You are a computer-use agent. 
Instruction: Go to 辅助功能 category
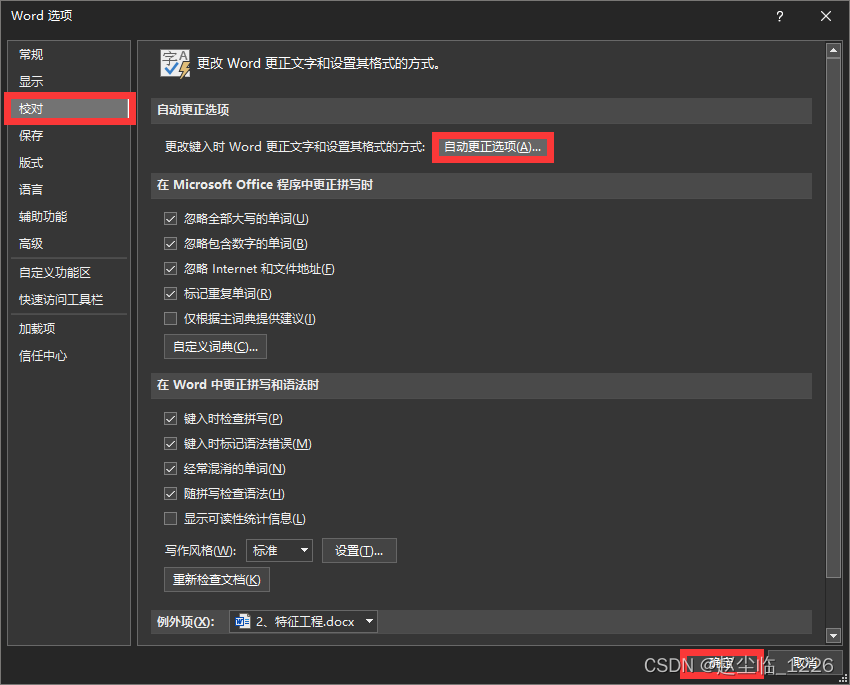pos(69,217)
